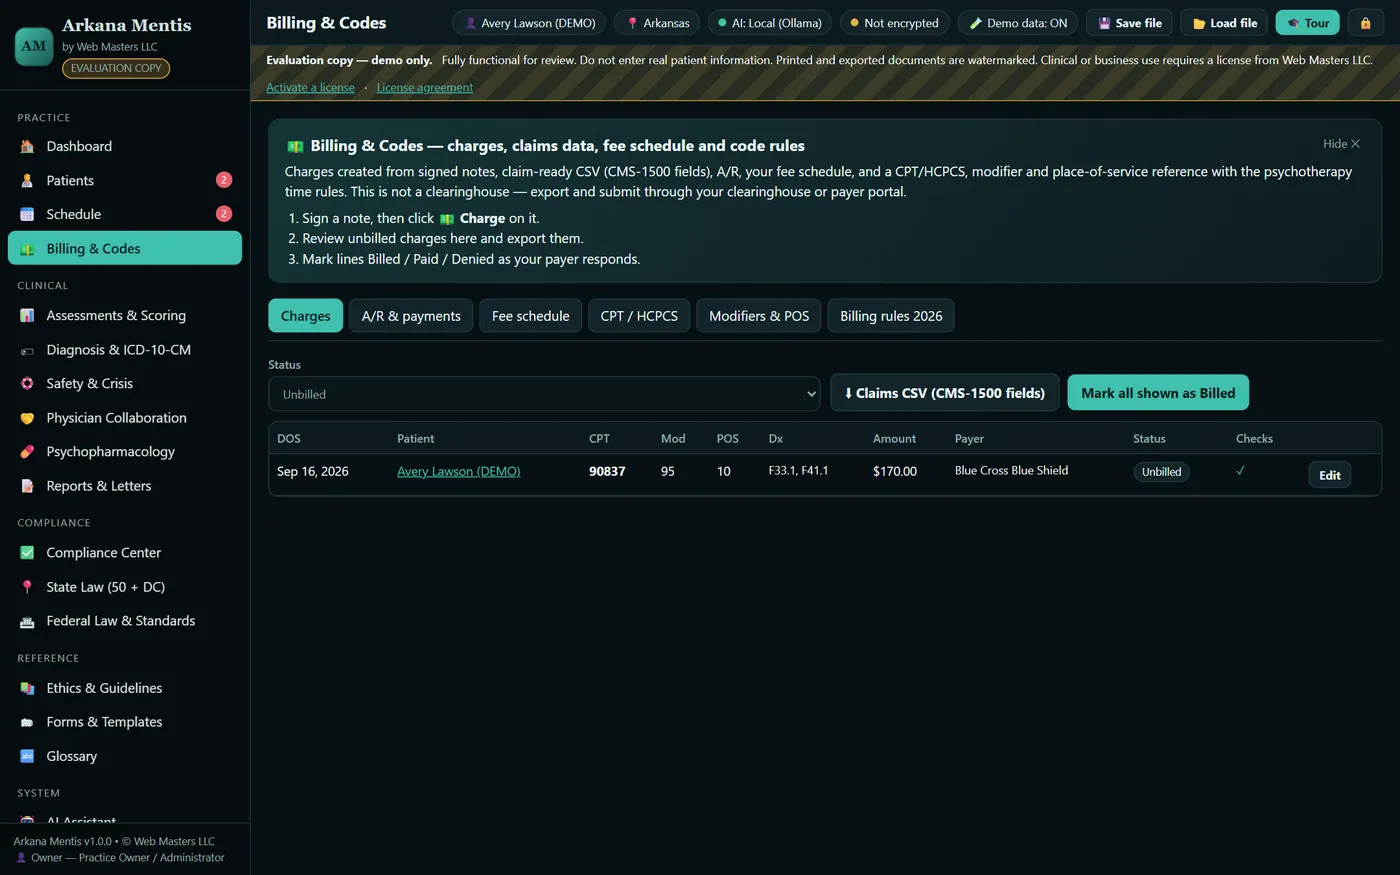Open the Arkansas state selector chip
Screen dimensions: 1400x875
point(657,23)
